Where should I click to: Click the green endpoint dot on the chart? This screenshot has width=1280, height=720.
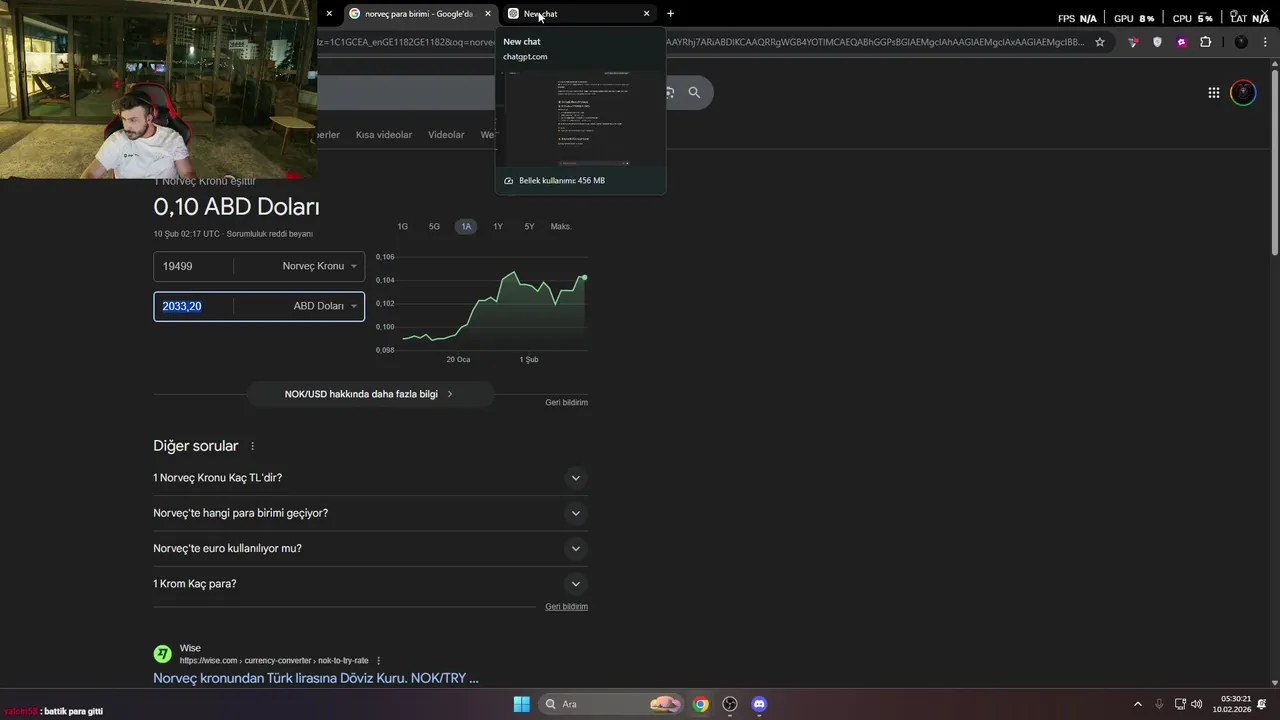click(x=584, y=277)
